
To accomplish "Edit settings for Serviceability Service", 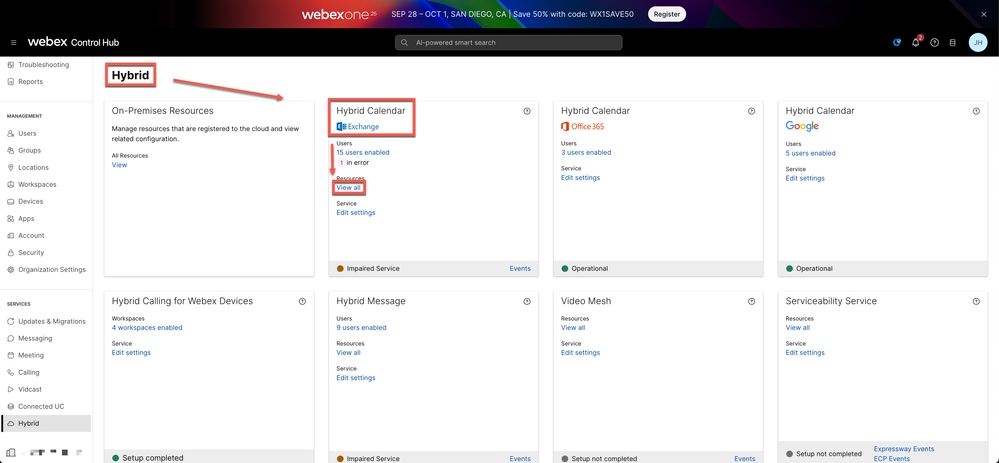I will [805, 353].
